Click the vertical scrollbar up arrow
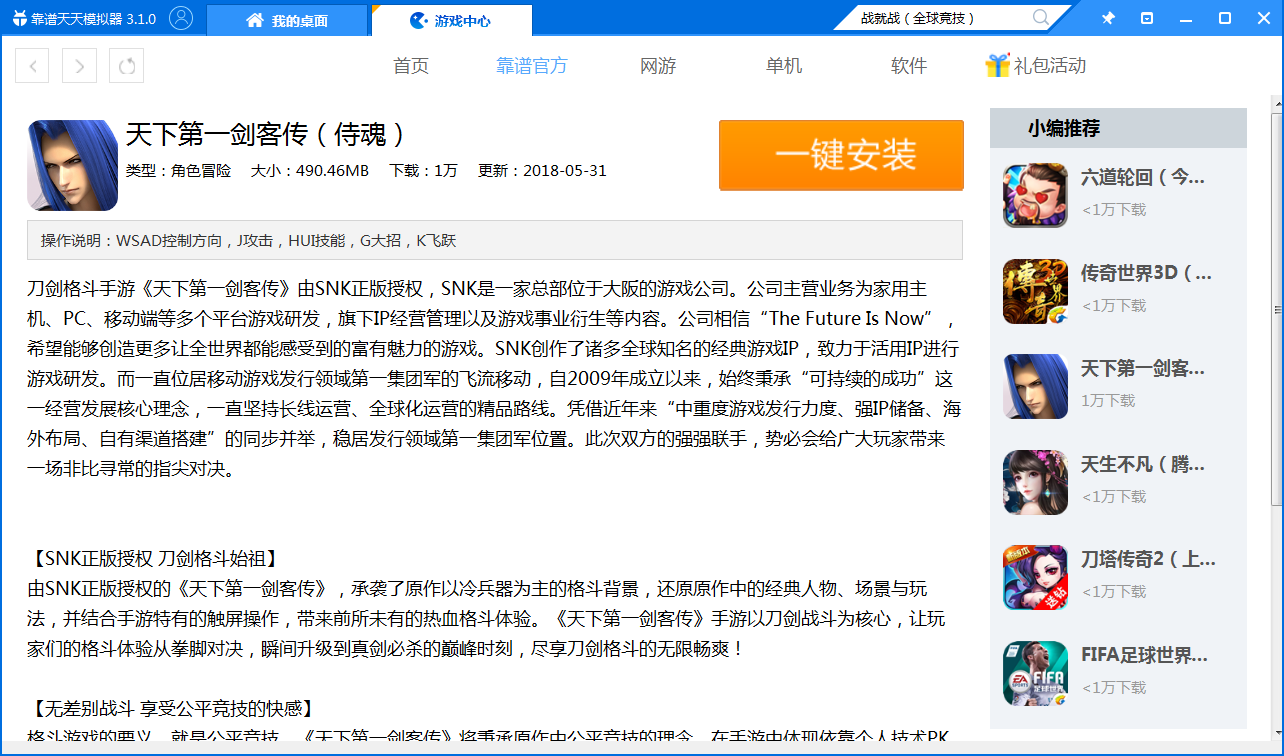The image size is (1284, 756). [x=1277, y=102]
